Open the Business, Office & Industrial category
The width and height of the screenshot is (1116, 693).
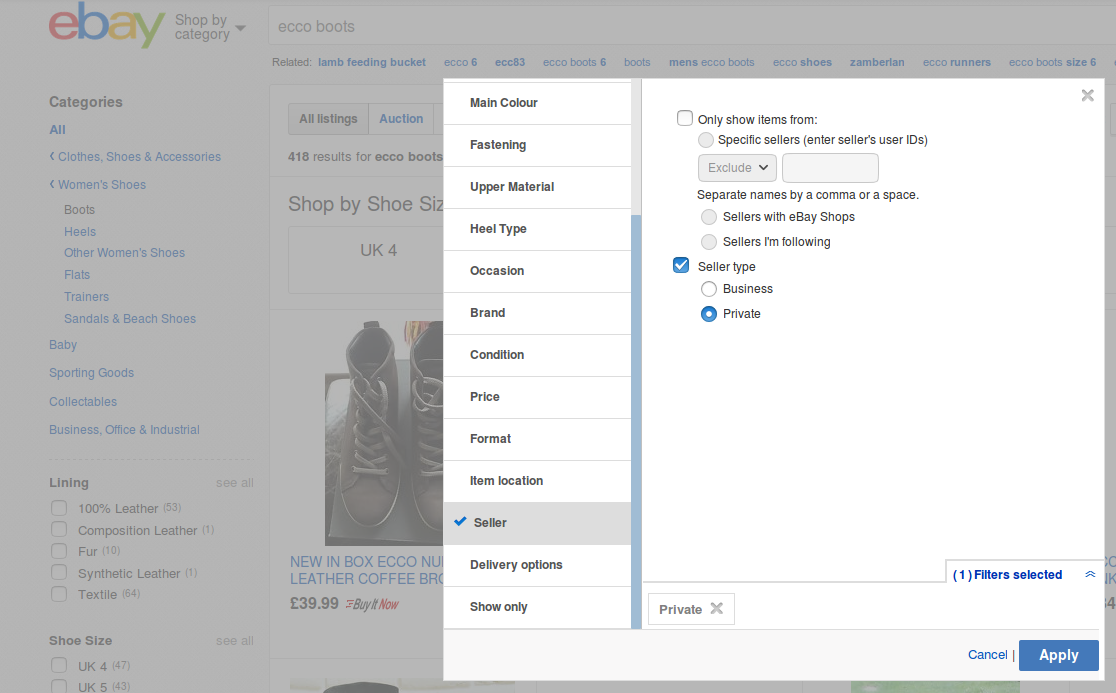pos(124,430)
